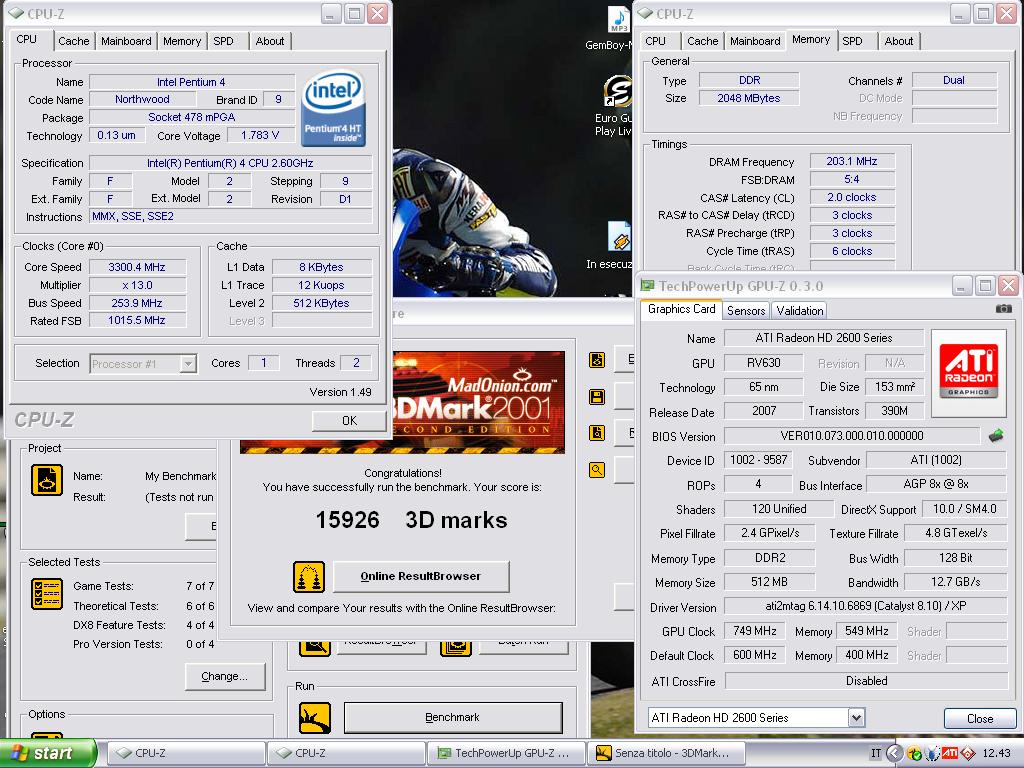Click the tree icon beside Online ResultBrowser
The width and height of the screenshot is (1024, 768).
tap(309, 577)
